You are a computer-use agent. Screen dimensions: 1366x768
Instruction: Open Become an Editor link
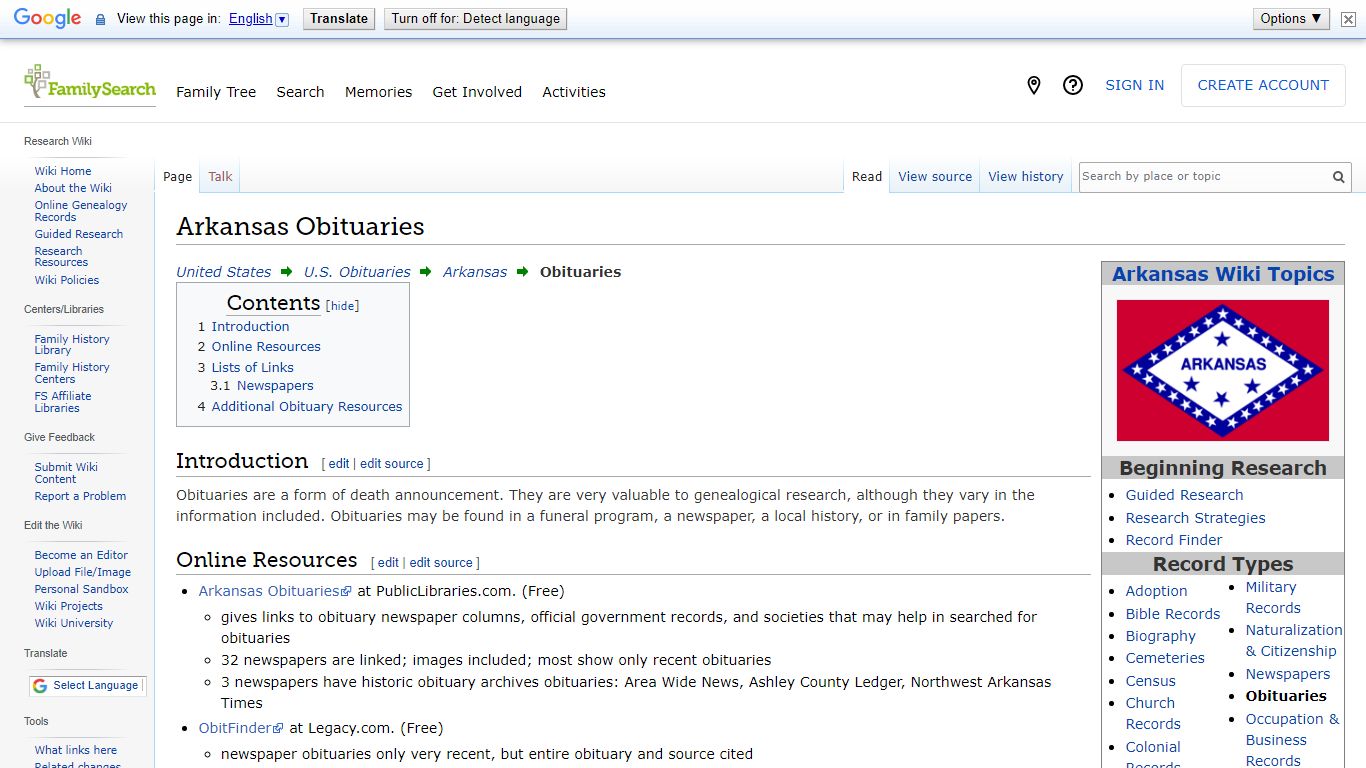(x=81, y=555)
